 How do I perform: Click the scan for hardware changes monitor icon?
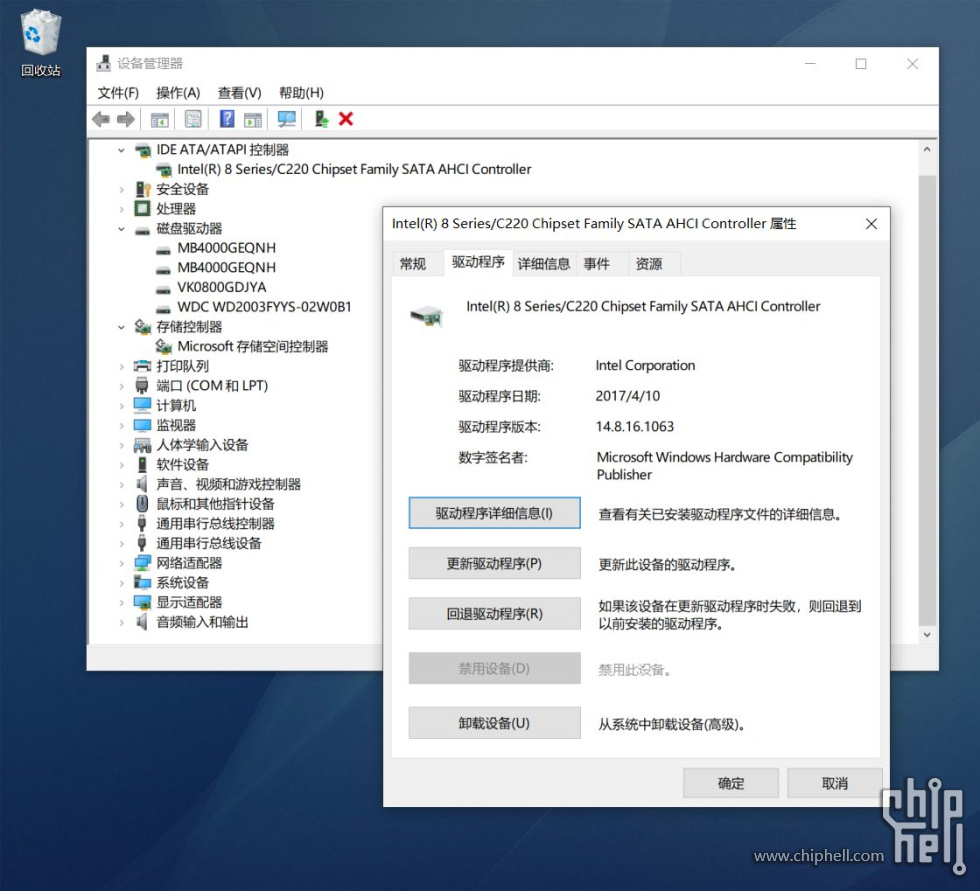tap(286, 119)
